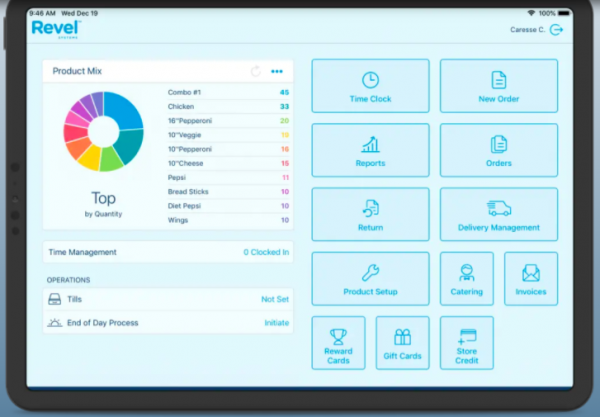Image resolution: width=600 pixels, height=417 pixels.
Task: Click the Product Mix donut chart
Action: coord(104,131)
